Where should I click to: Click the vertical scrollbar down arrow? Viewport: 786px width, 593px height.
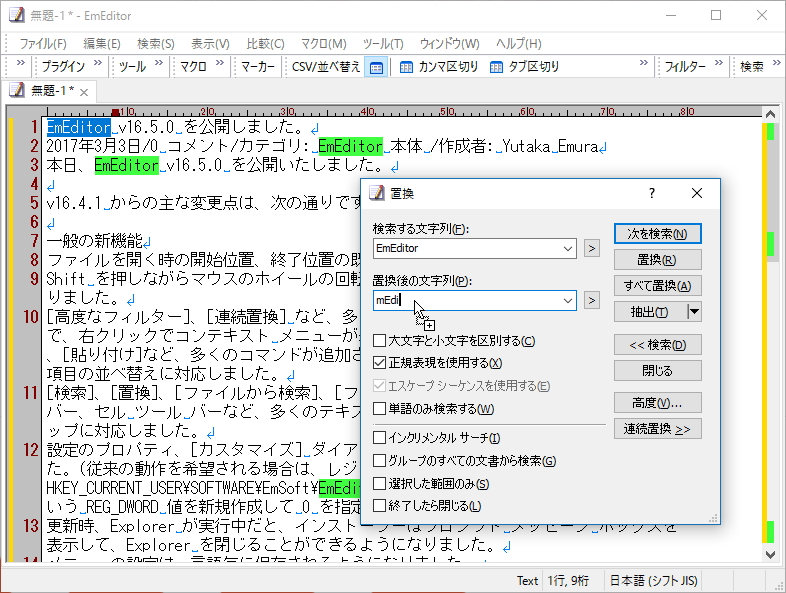(x=770, y=554)
